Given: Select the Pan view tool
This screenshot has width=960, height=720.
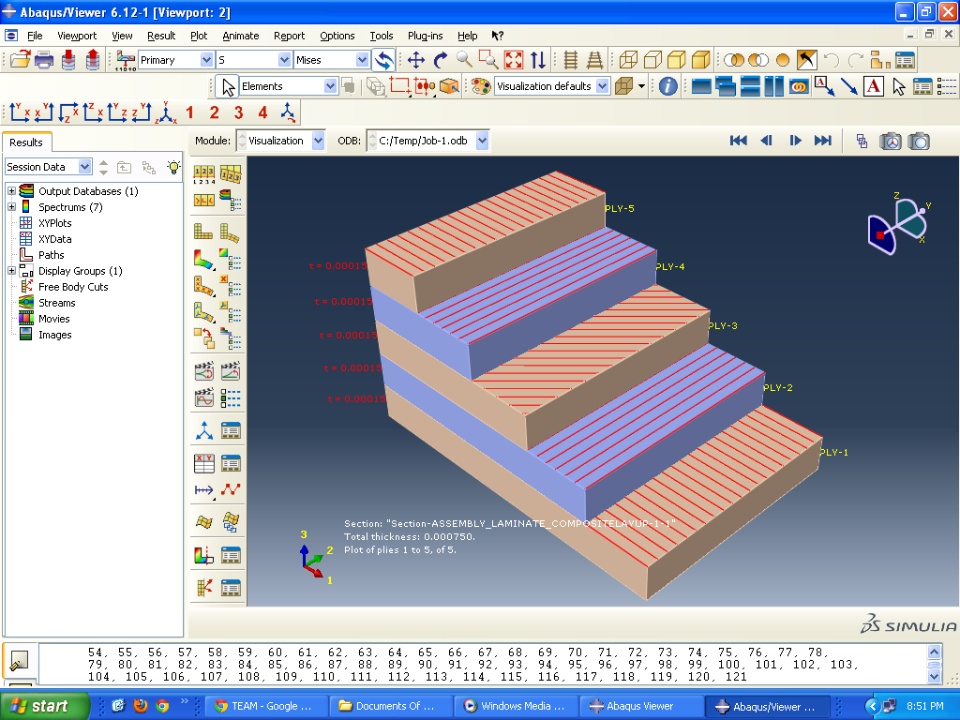Looking at the screenshot, I should pyautogui.click(x=416, y=60).
